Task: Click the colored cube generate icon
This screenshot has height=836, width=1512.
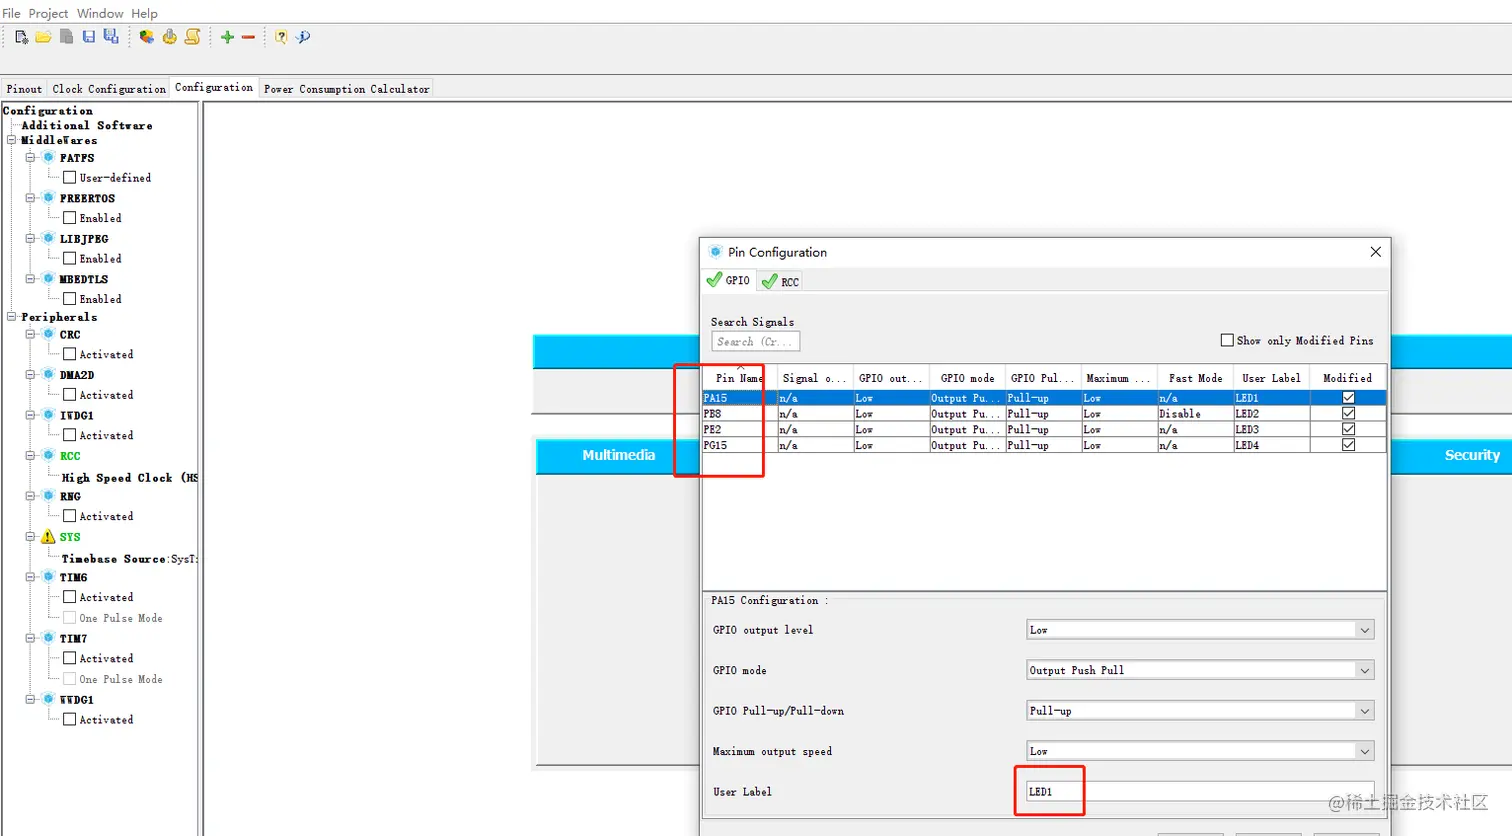Action: coord(147,37)
